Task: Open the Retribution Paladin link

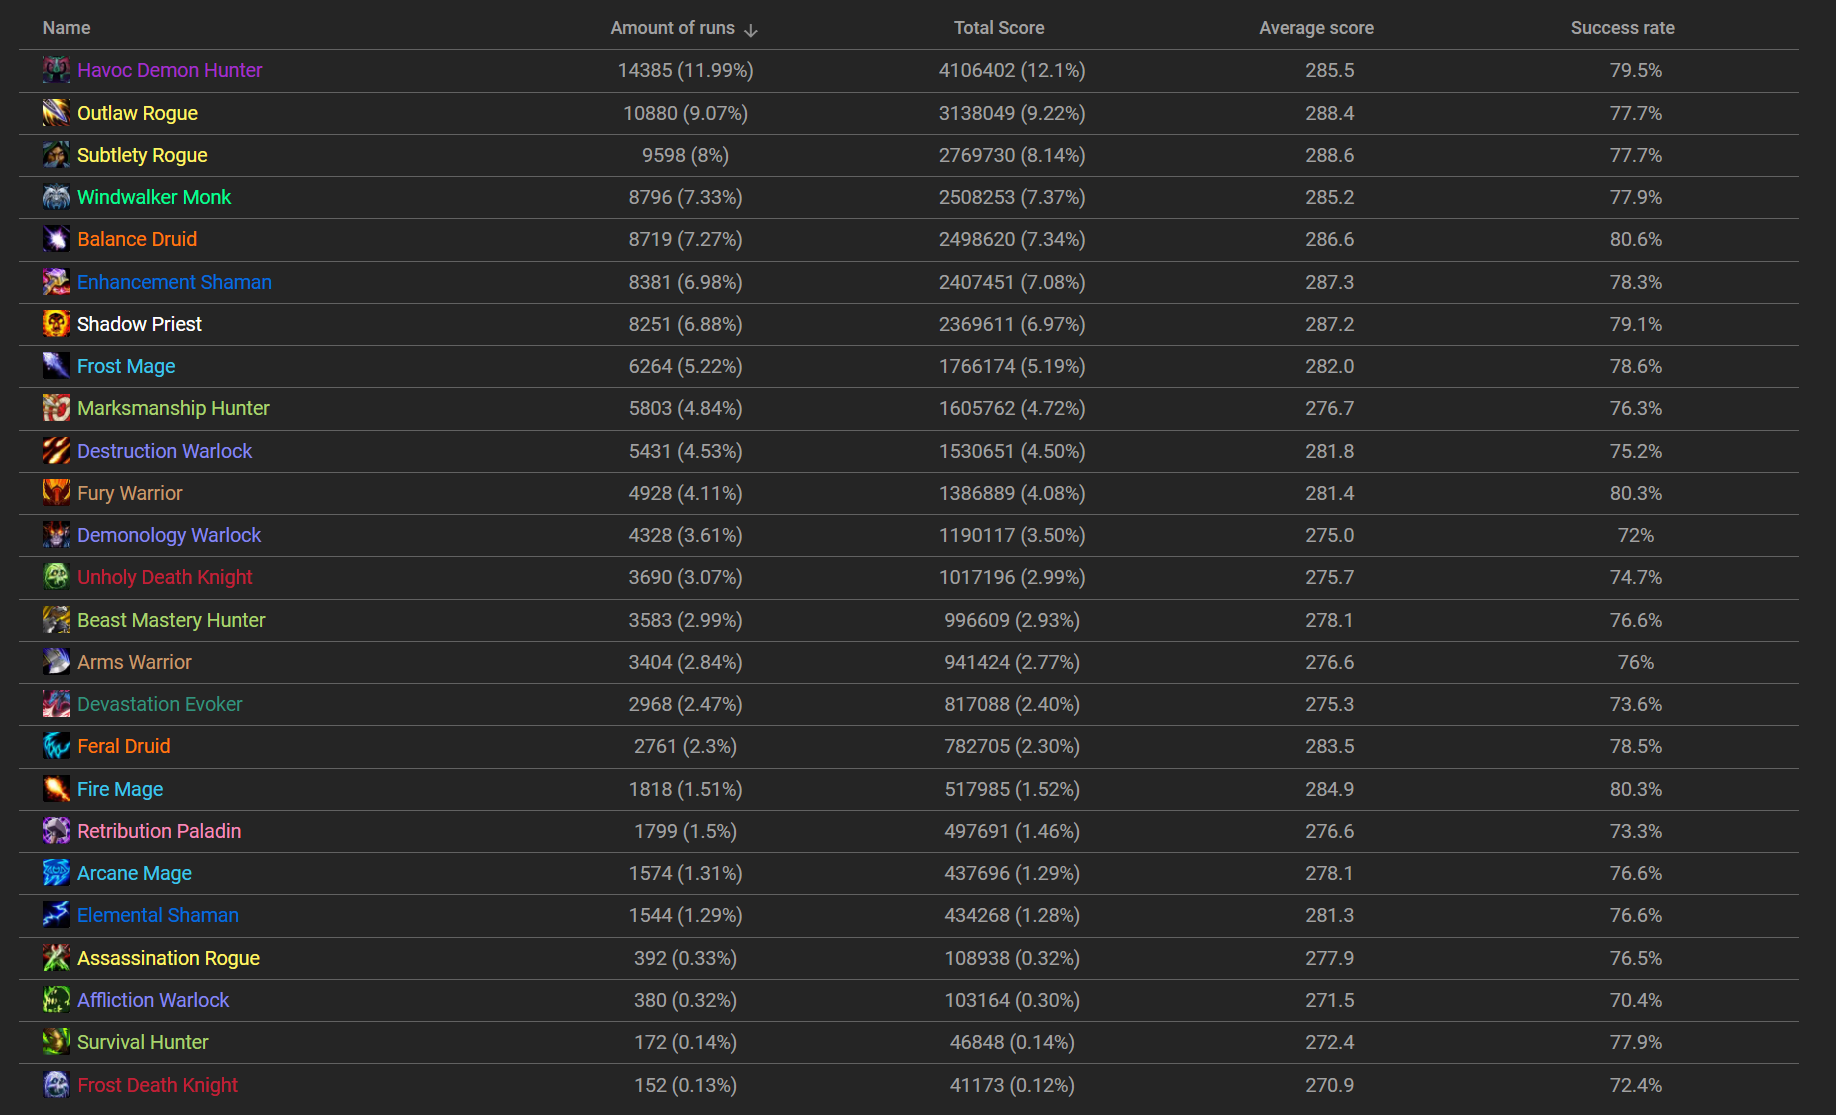Action: pos(159,831)
